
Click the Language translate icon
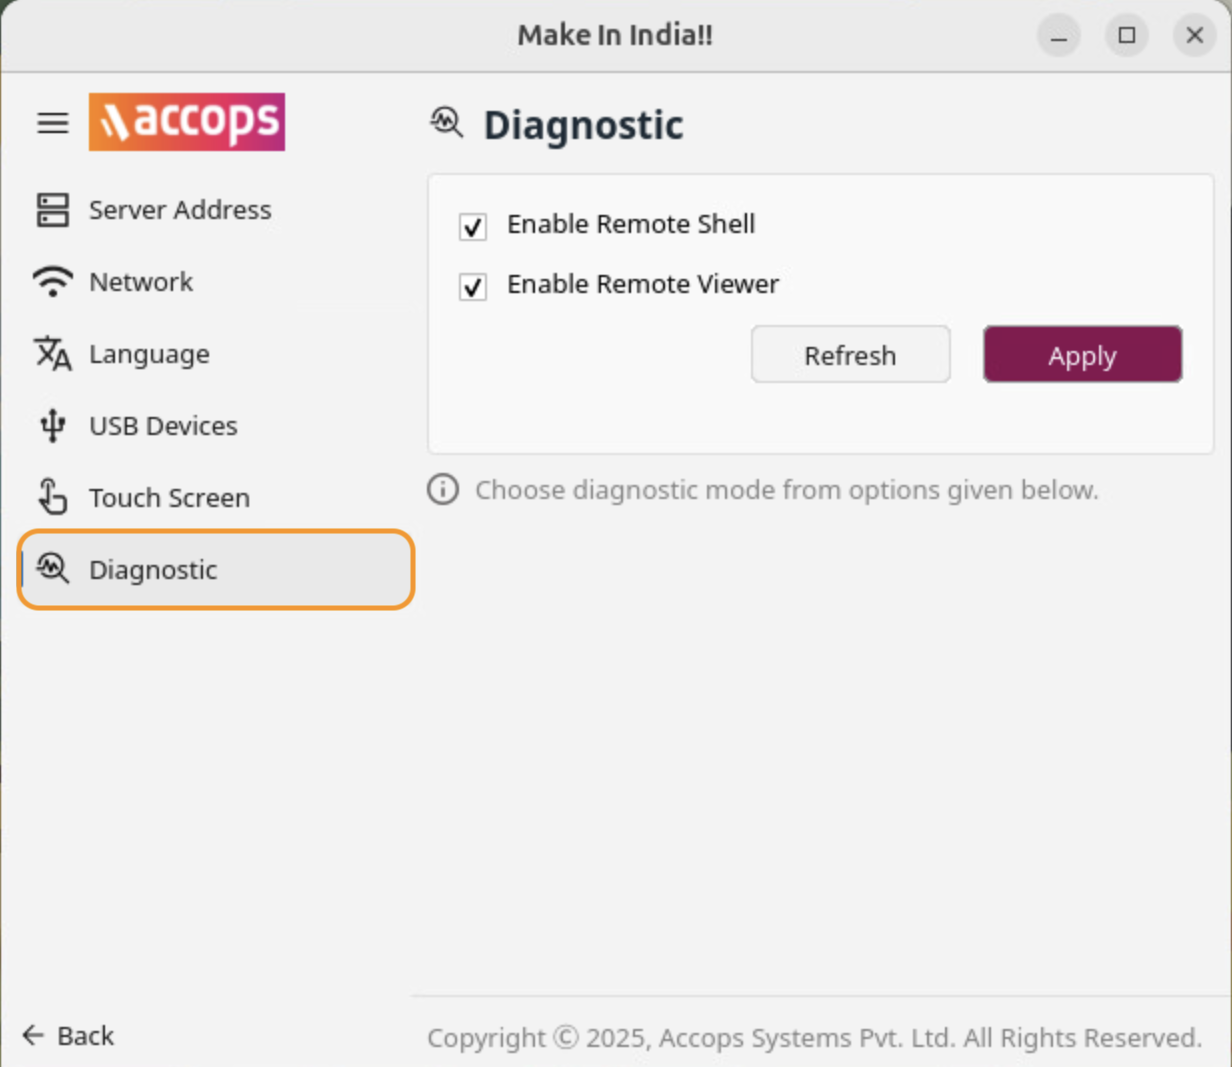tap(53, 354)
